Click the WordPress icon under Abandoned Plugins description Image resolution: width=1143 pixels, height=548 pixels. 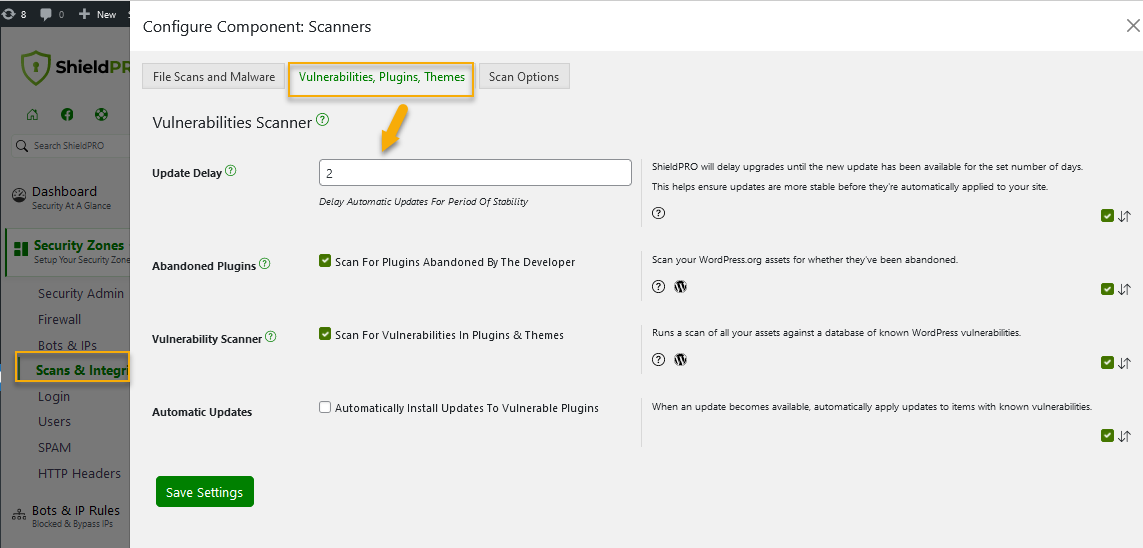tap(681, 286)
